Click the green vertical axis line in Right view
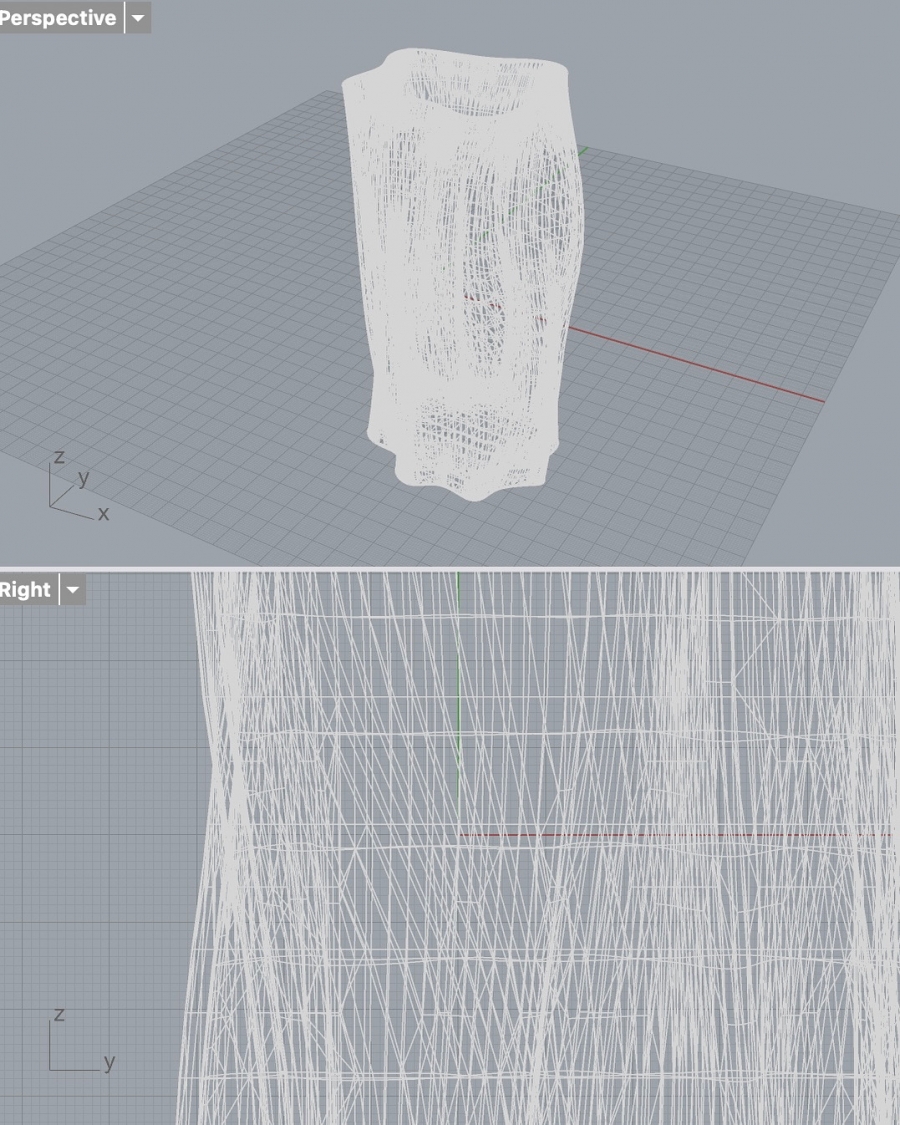Viewport: 900px width, 1125px height. click(x=458, y=700)
